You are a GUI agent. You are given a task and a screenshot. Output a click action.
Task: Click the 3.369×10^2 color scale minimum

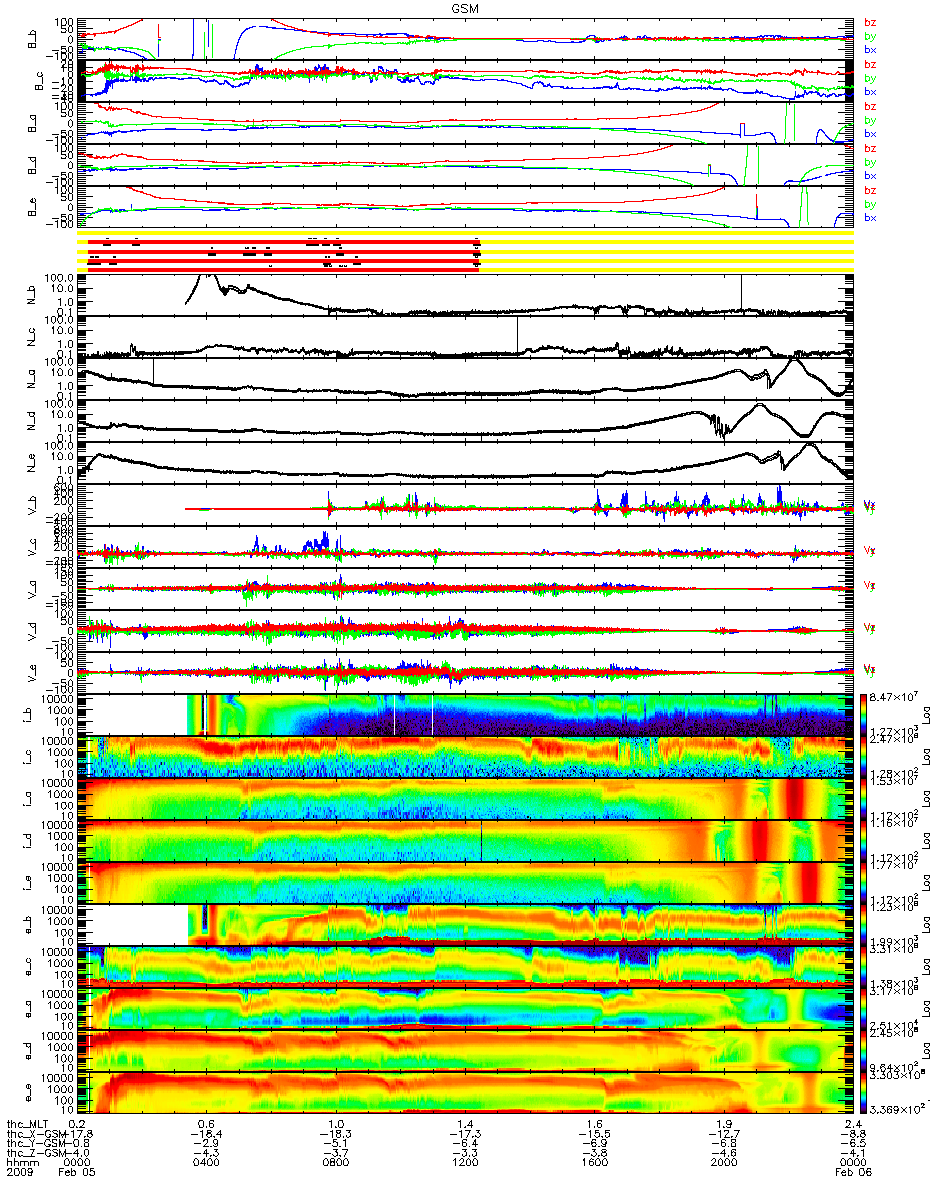[897, 1110]
